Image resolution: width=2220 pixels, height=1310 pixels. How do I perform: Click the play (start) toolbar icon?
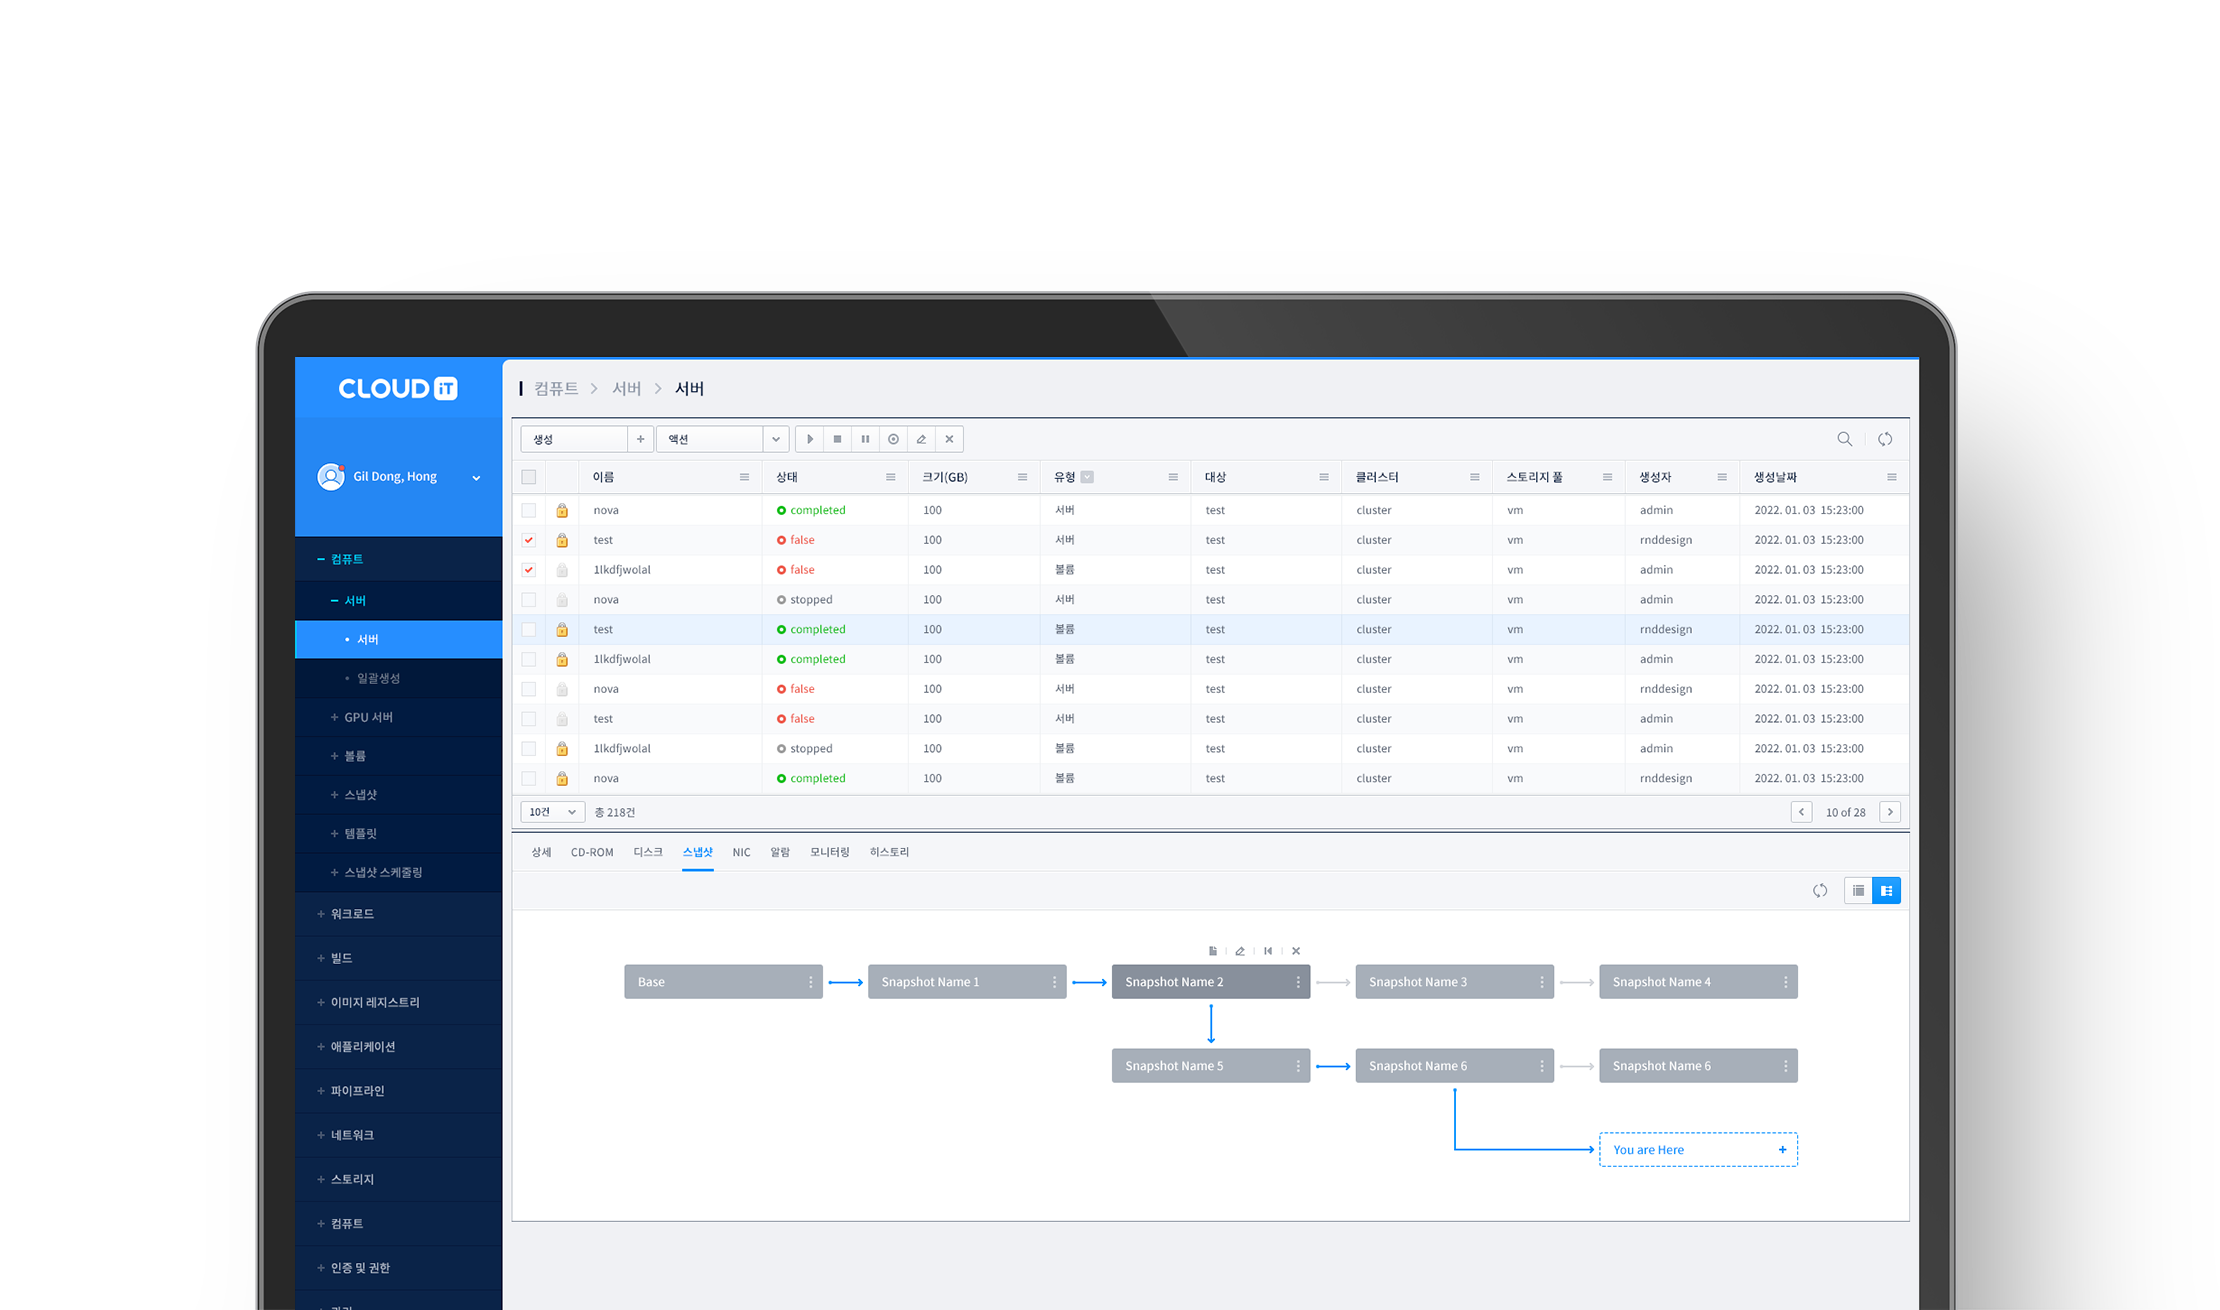pos(810,439)
